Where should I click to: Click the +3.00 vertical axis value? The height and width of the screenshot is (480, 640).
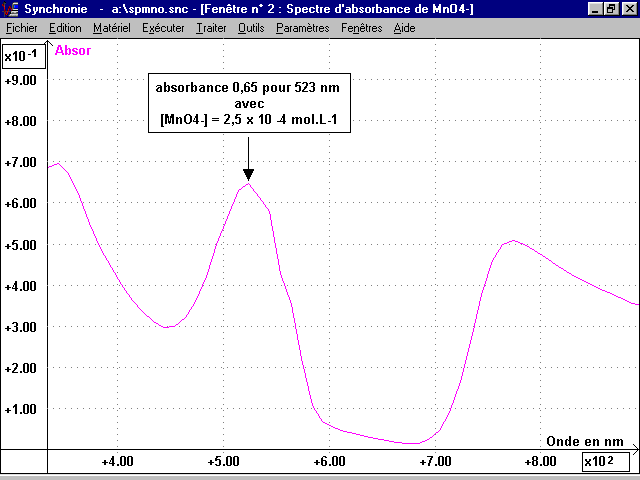pyautogui.click(x=20, y=327)
